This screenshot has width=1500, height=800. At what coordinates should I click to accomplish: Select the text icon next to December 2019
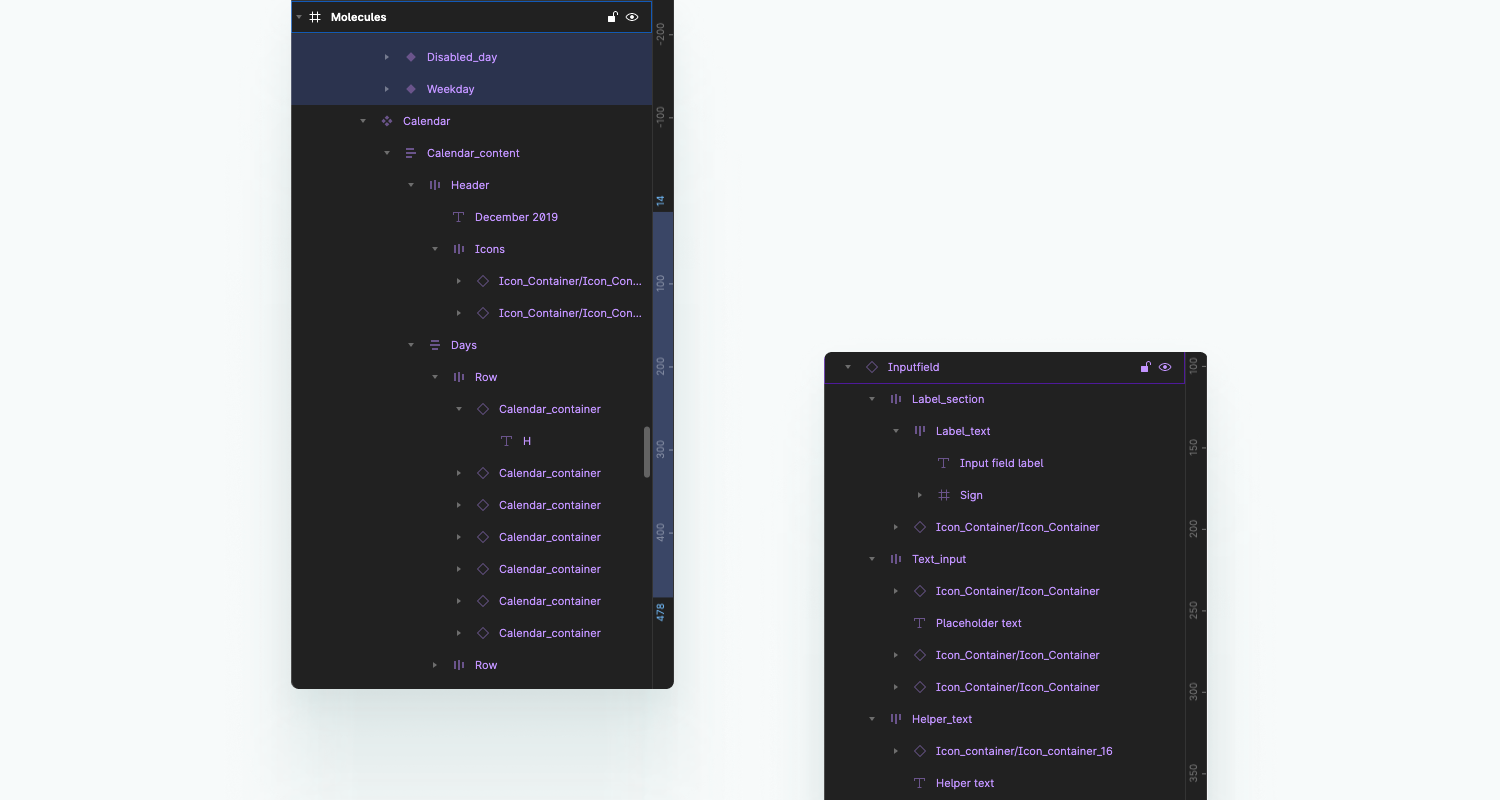[458, 217]
